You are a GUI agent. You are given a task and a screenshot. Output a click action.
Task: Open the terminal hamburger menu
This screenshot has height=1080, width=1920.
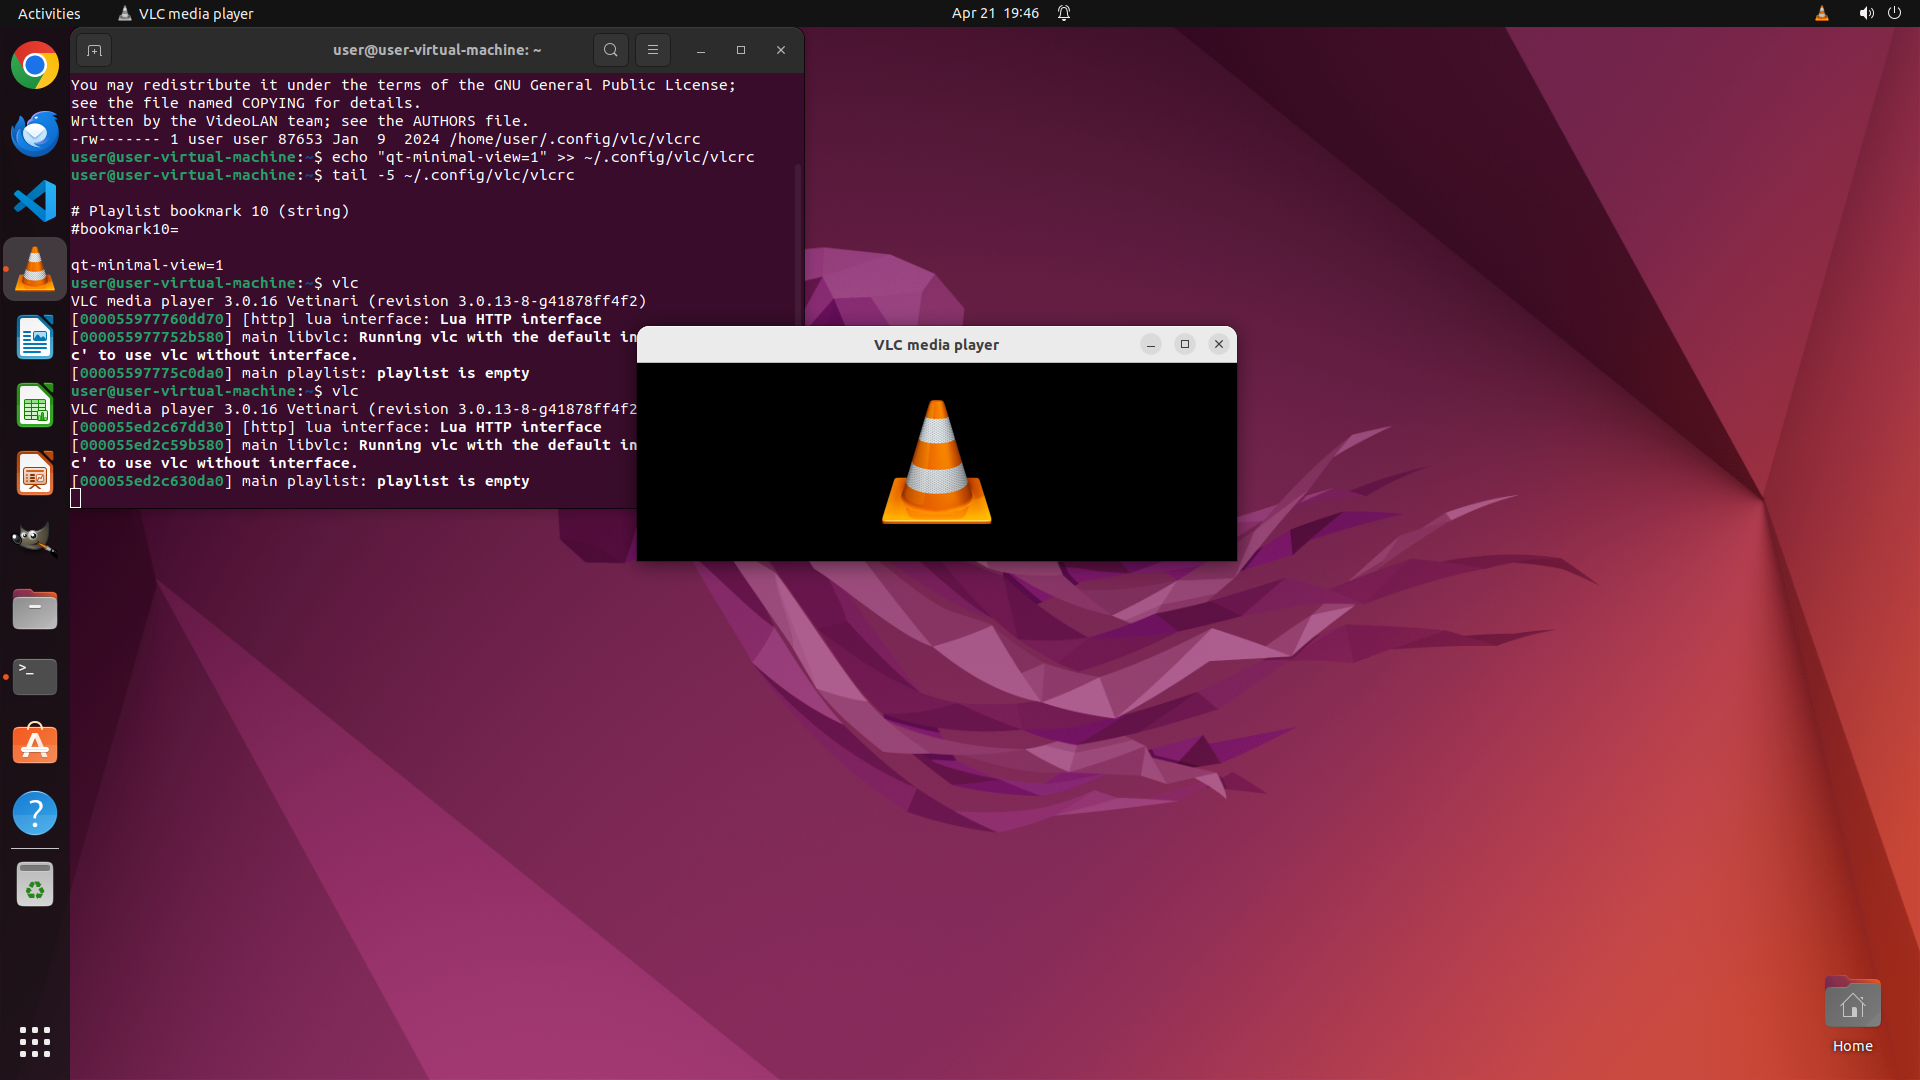coord(653,50)
